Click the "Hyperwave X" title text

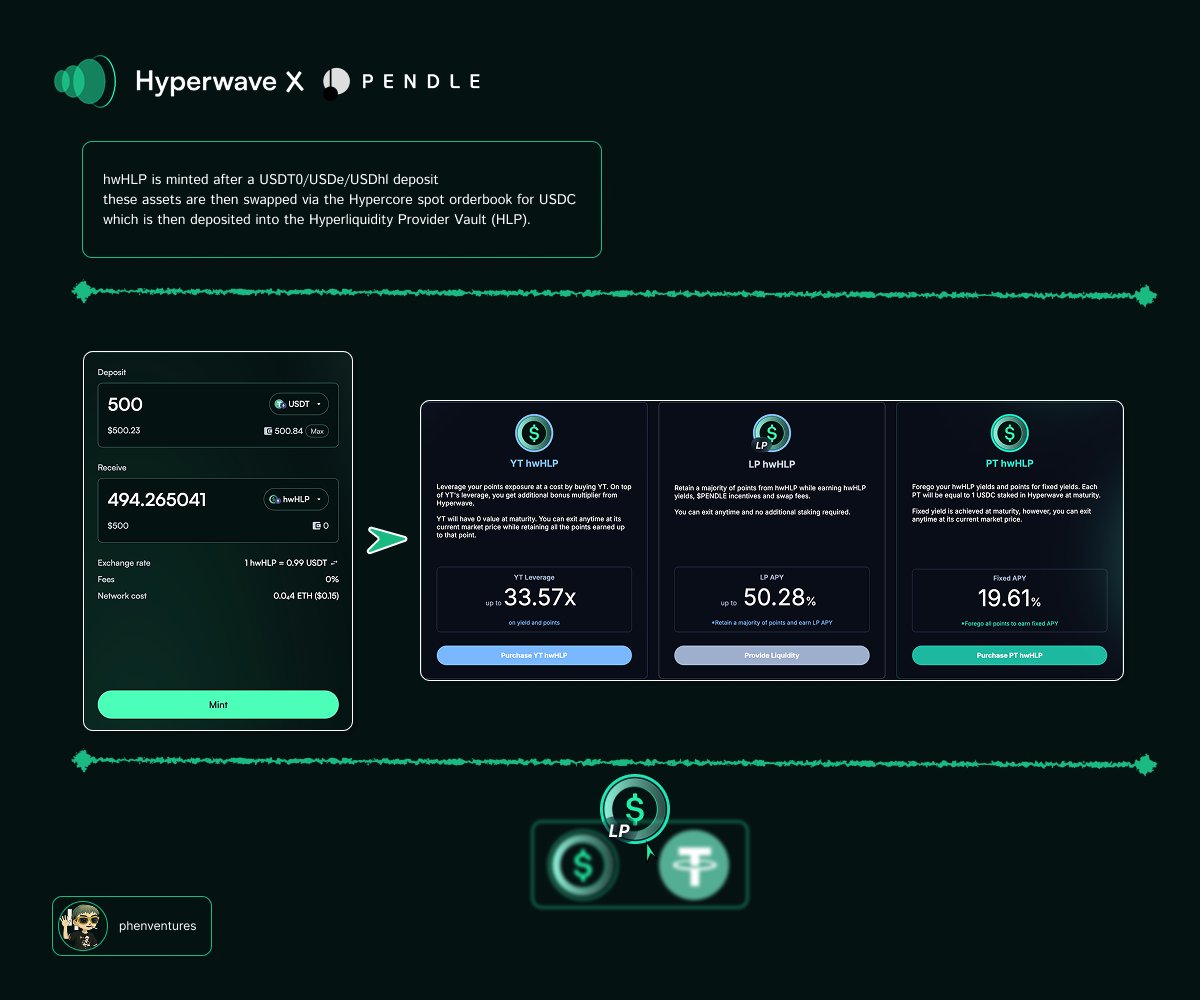(219, 81)
